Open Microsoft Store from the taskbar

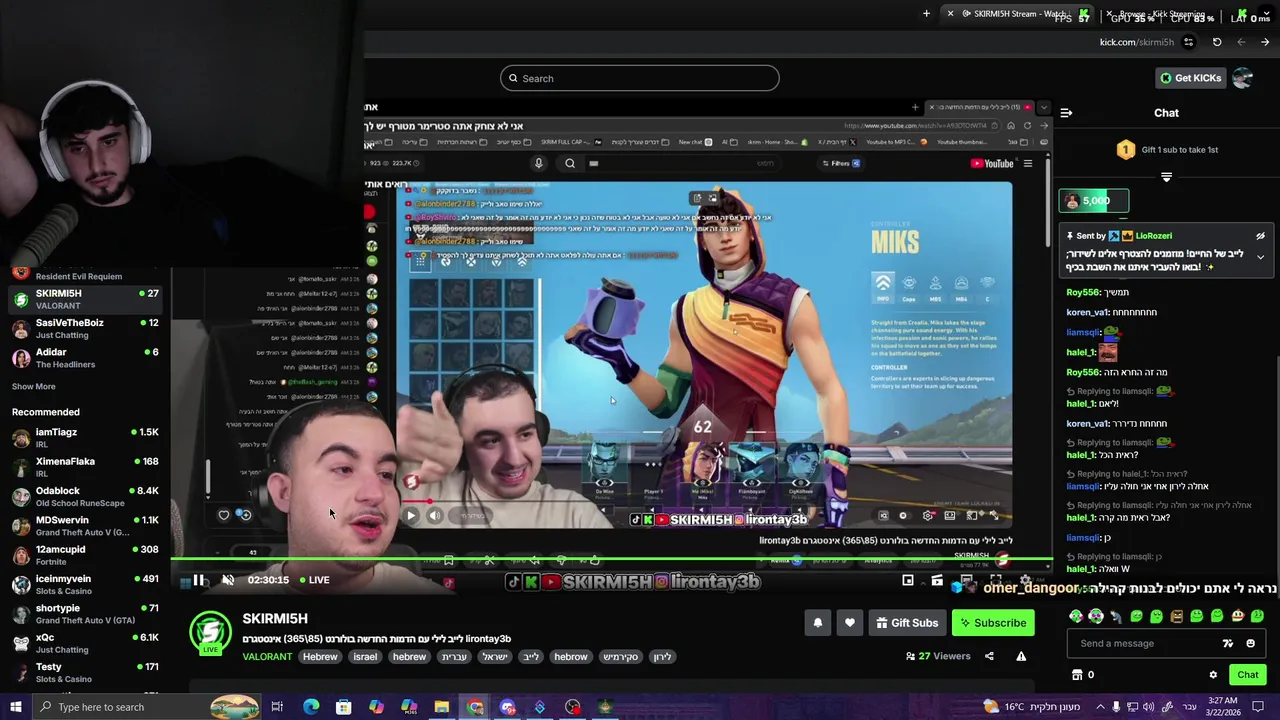[343, 707]
